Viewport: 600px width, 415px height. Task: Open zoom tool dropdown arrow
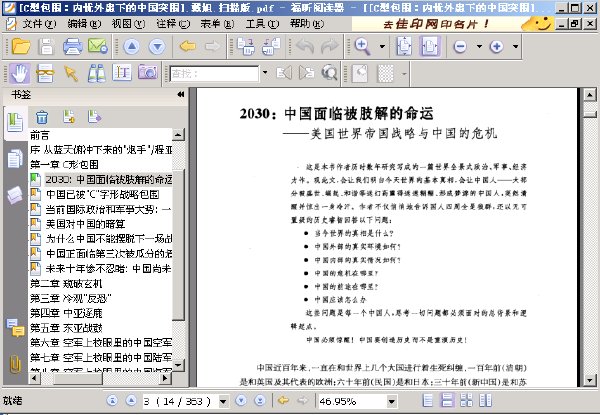(x=382, y=47)
